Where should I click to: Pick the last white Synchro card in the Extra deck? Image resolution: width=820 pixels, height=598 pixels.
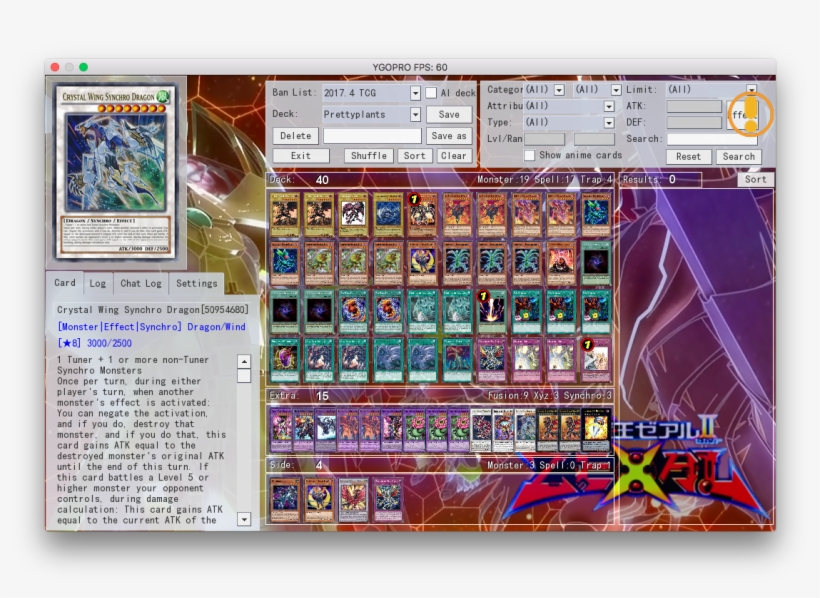pyautogui.click(x=525, y=430)
